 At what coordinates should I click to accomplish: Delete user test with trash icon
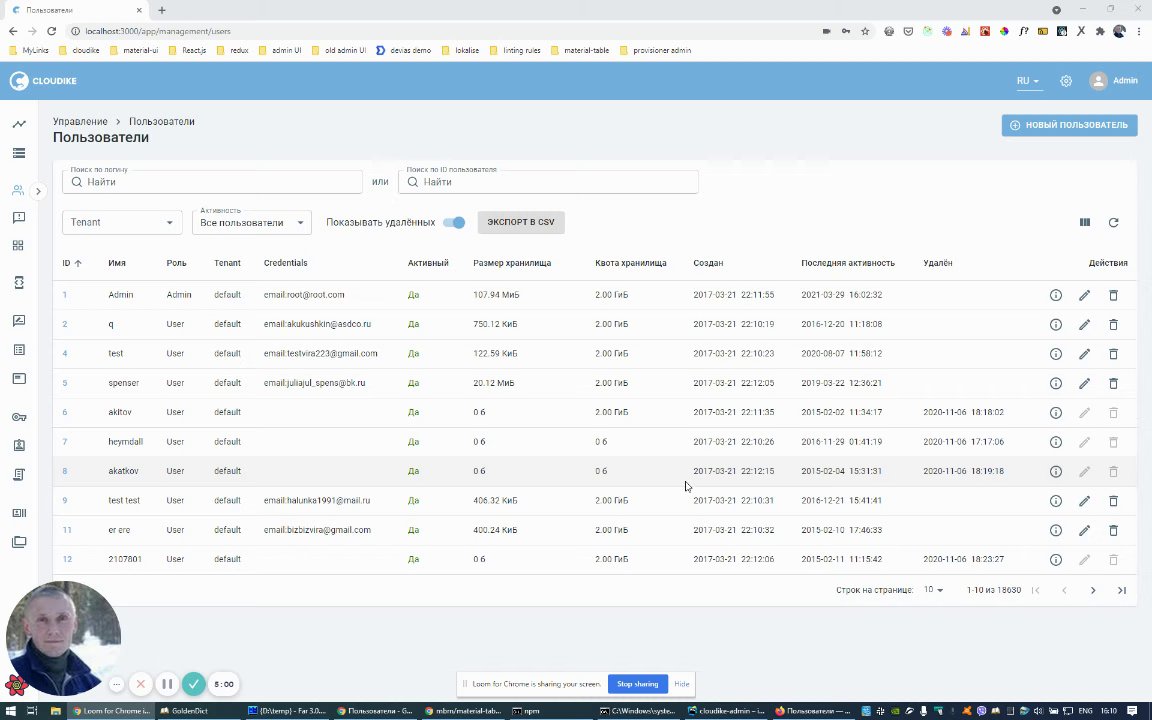[x=1113, y=353]
